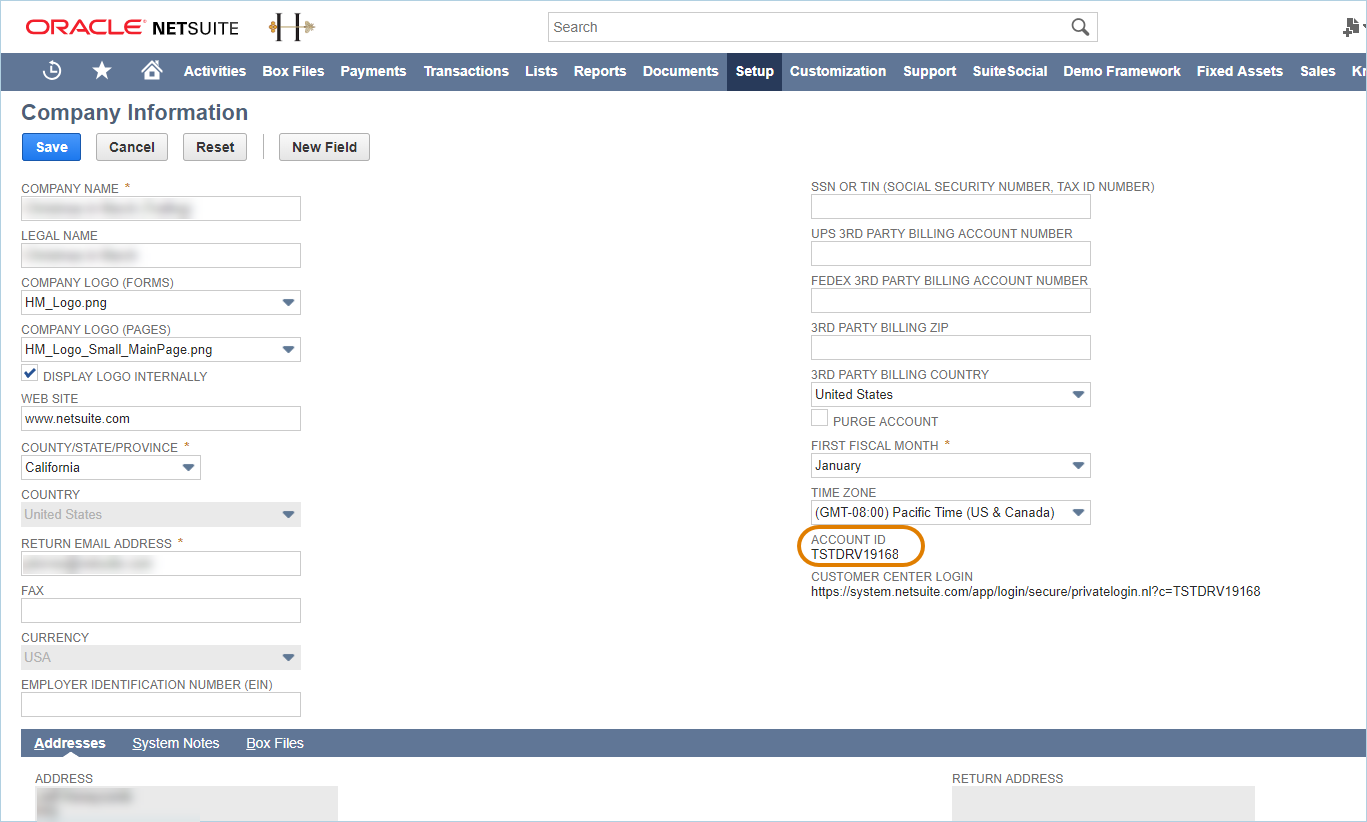Open the Documents menu

(x=680, y=71)
